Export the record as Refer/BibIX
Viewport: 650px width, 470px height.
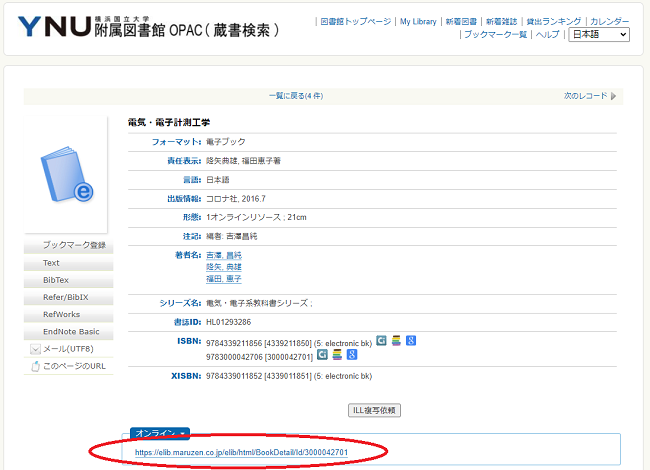pos(69,297)
